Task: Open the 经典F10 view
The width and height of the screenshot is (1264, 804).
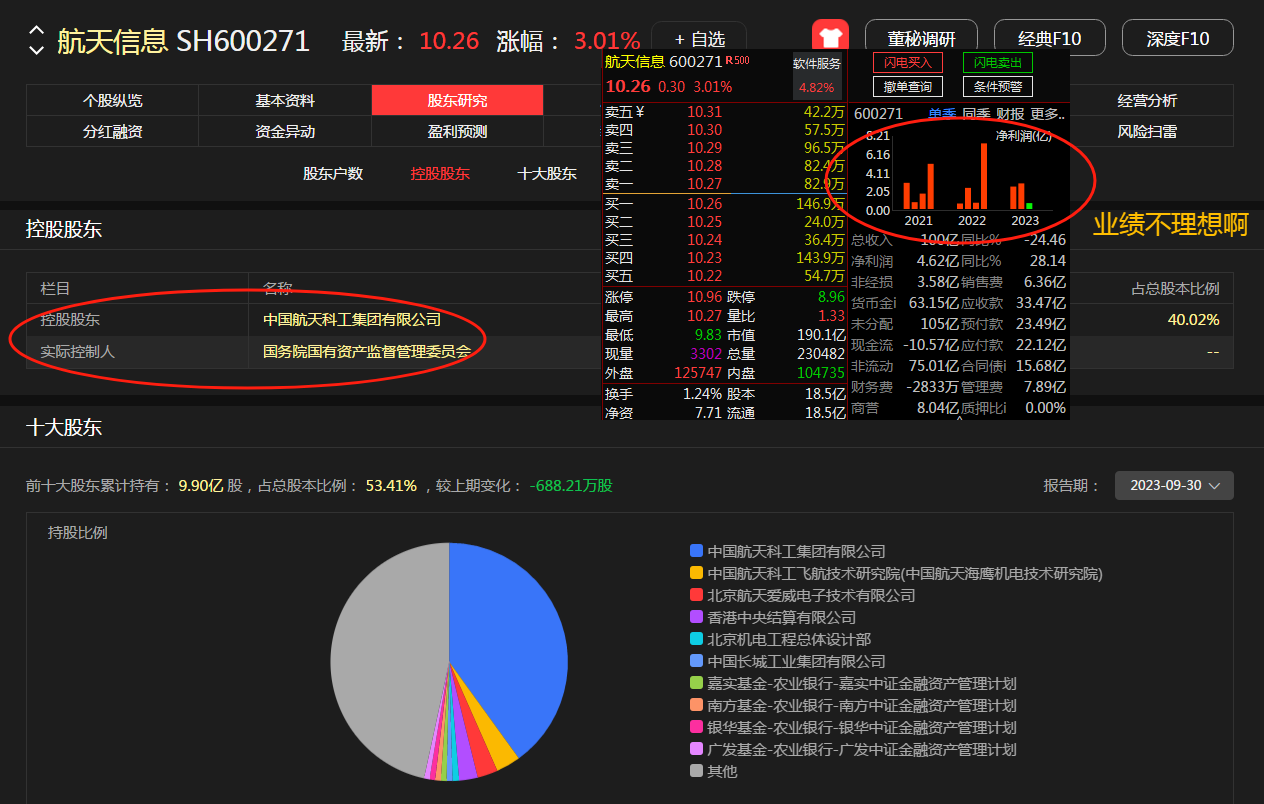Action: pos(1050,39)
